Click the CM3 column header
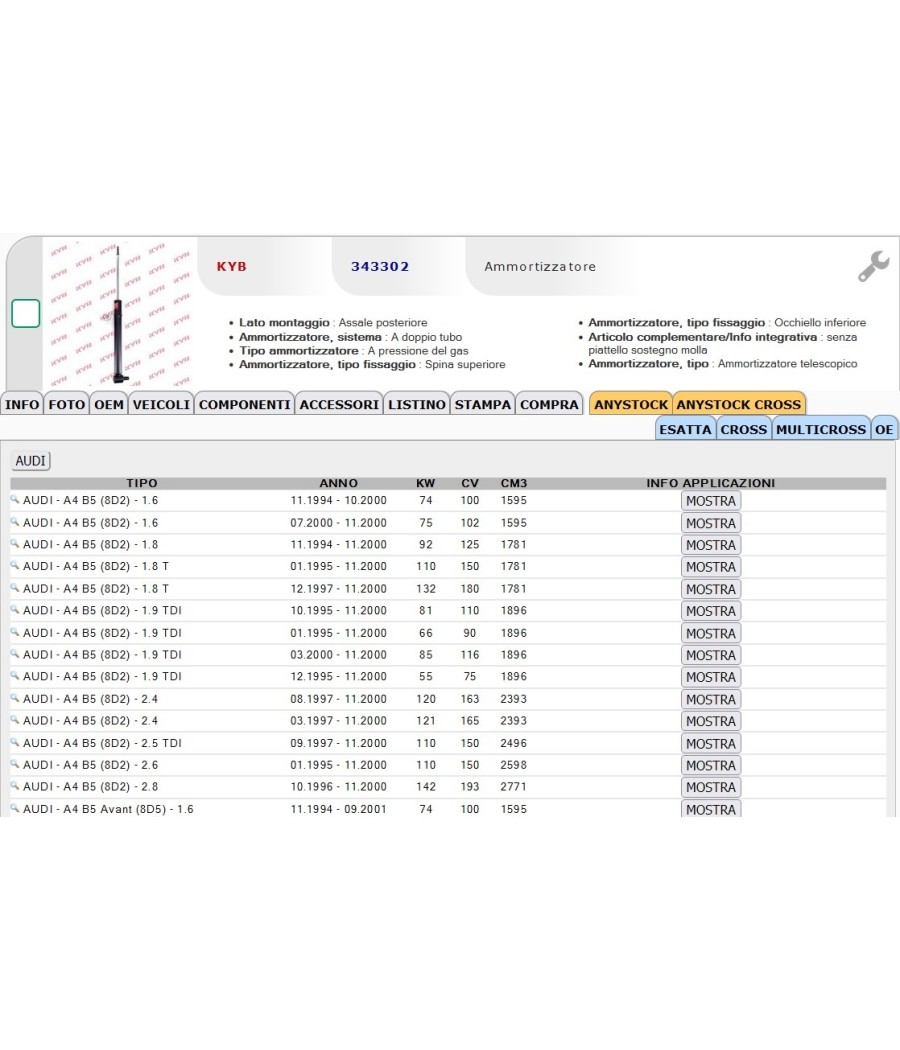The image size is (900, 1050). click(x=514, y=483)
